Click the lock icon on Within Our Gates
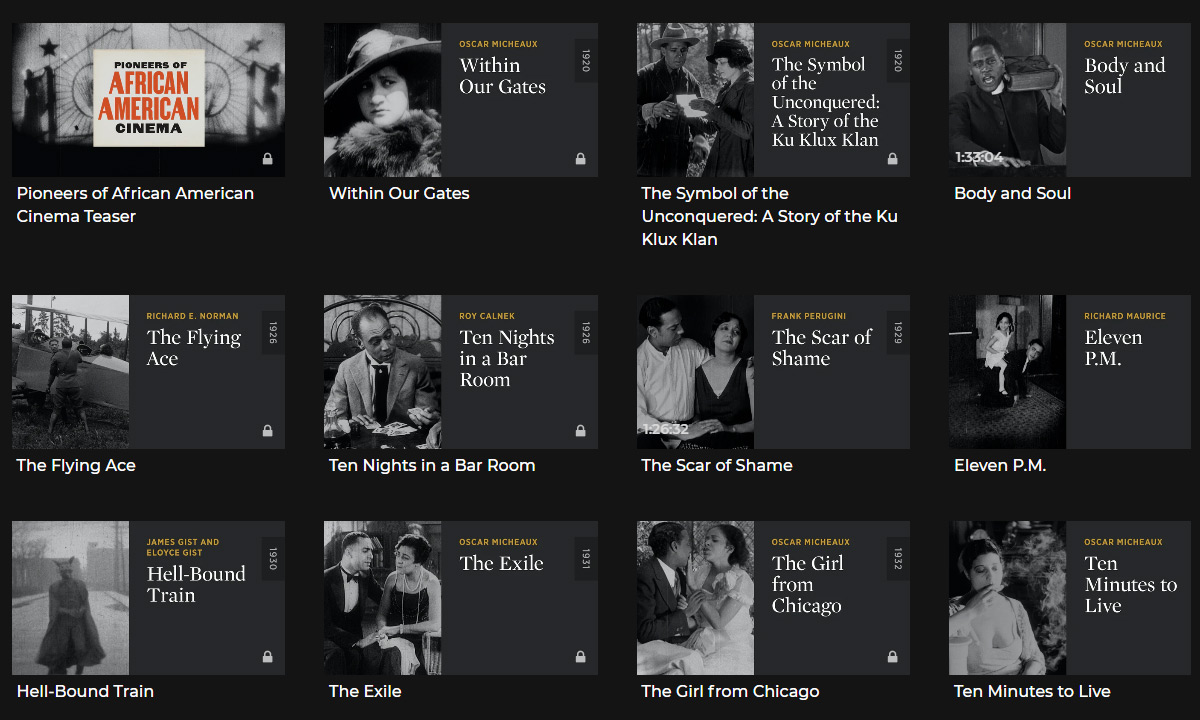Screen dimensions: 1200x720 pos(580,158)
